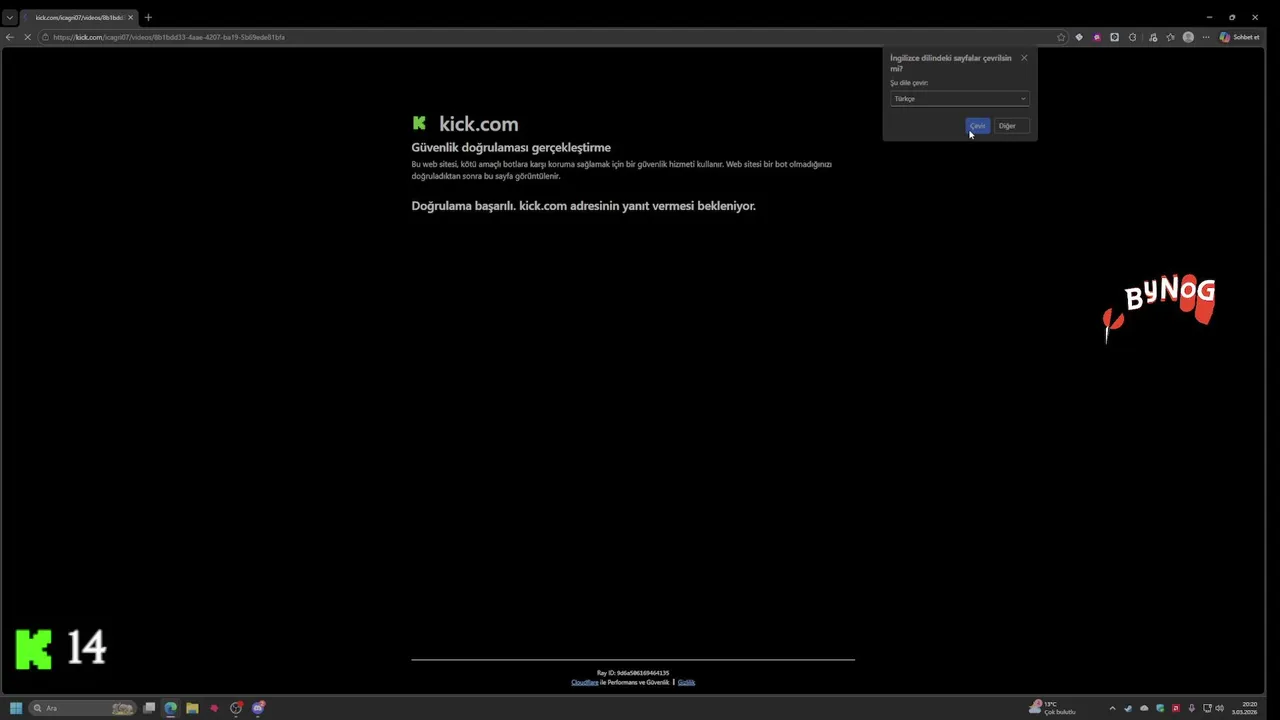Open File Explorer from the taskbar
This screenshot has width=1280, height=720.
coord(192,708)
